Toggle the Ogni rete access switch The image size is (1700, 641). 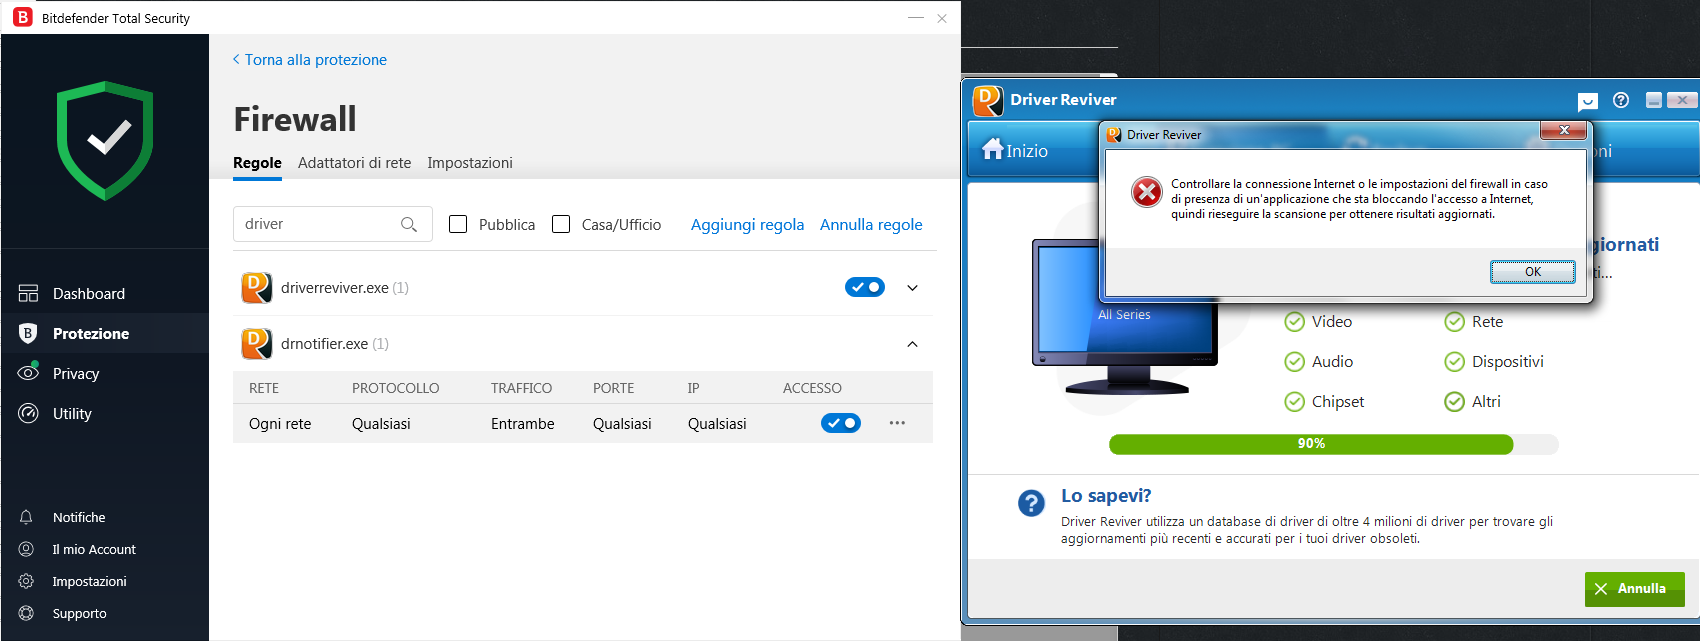841,423
